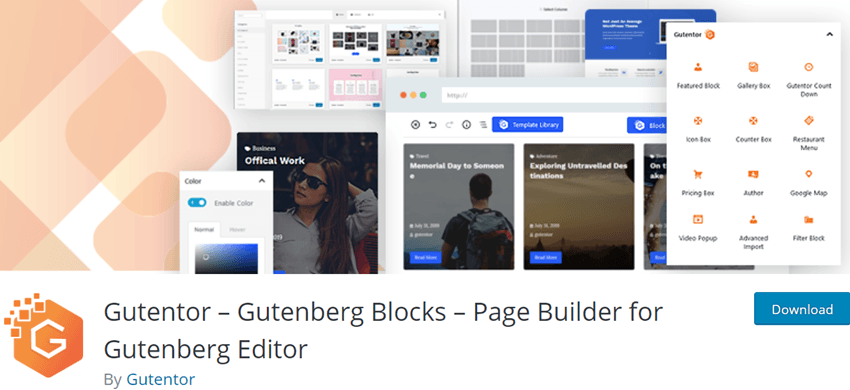Open the list outline icon in toolbar

(x=483, y=125)
